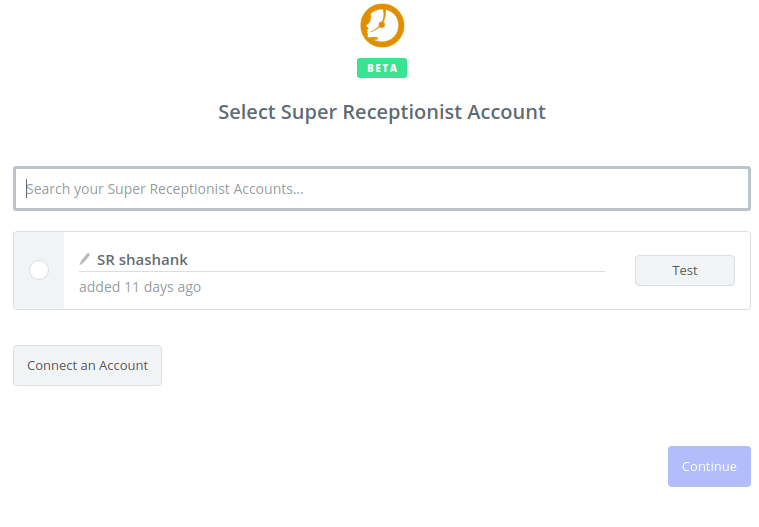Click the gray panel surrounding the radio button
759x527 pixels.
point(39,271)
